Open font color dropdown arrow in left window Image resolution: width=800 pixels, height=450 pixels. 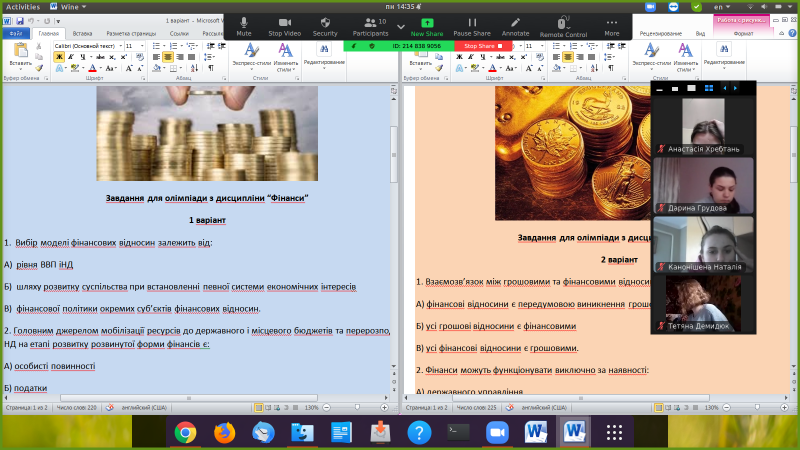click(99, 68)
